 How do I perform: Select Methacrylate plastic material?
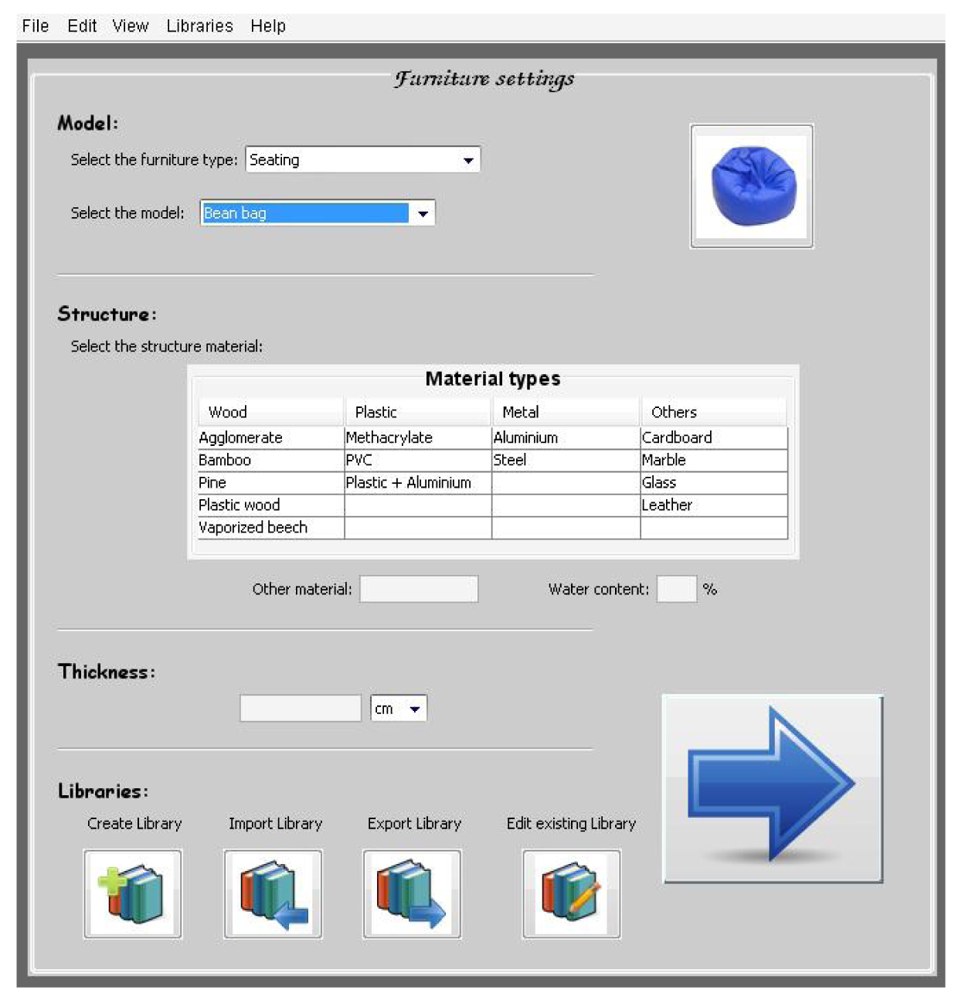(x=418, y=438)
